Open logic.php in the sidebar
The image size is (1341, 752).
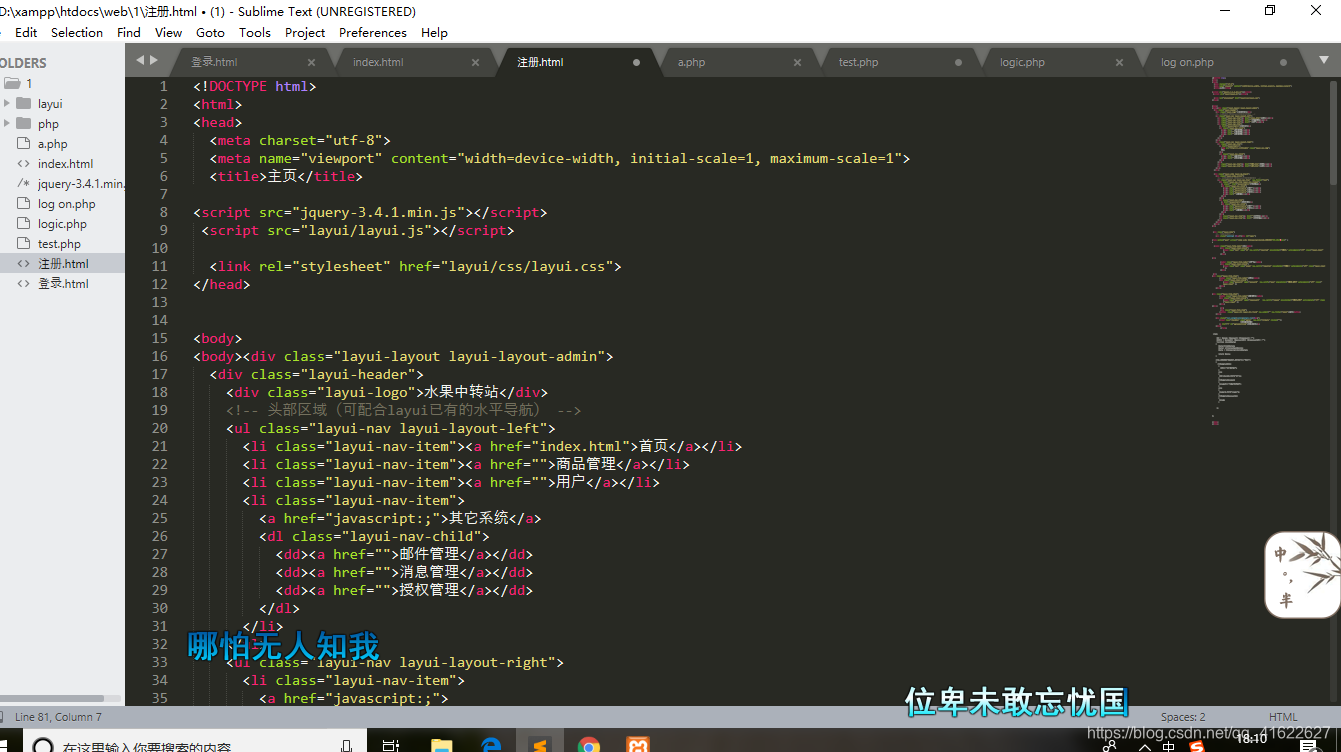click(x=62, y=224)
